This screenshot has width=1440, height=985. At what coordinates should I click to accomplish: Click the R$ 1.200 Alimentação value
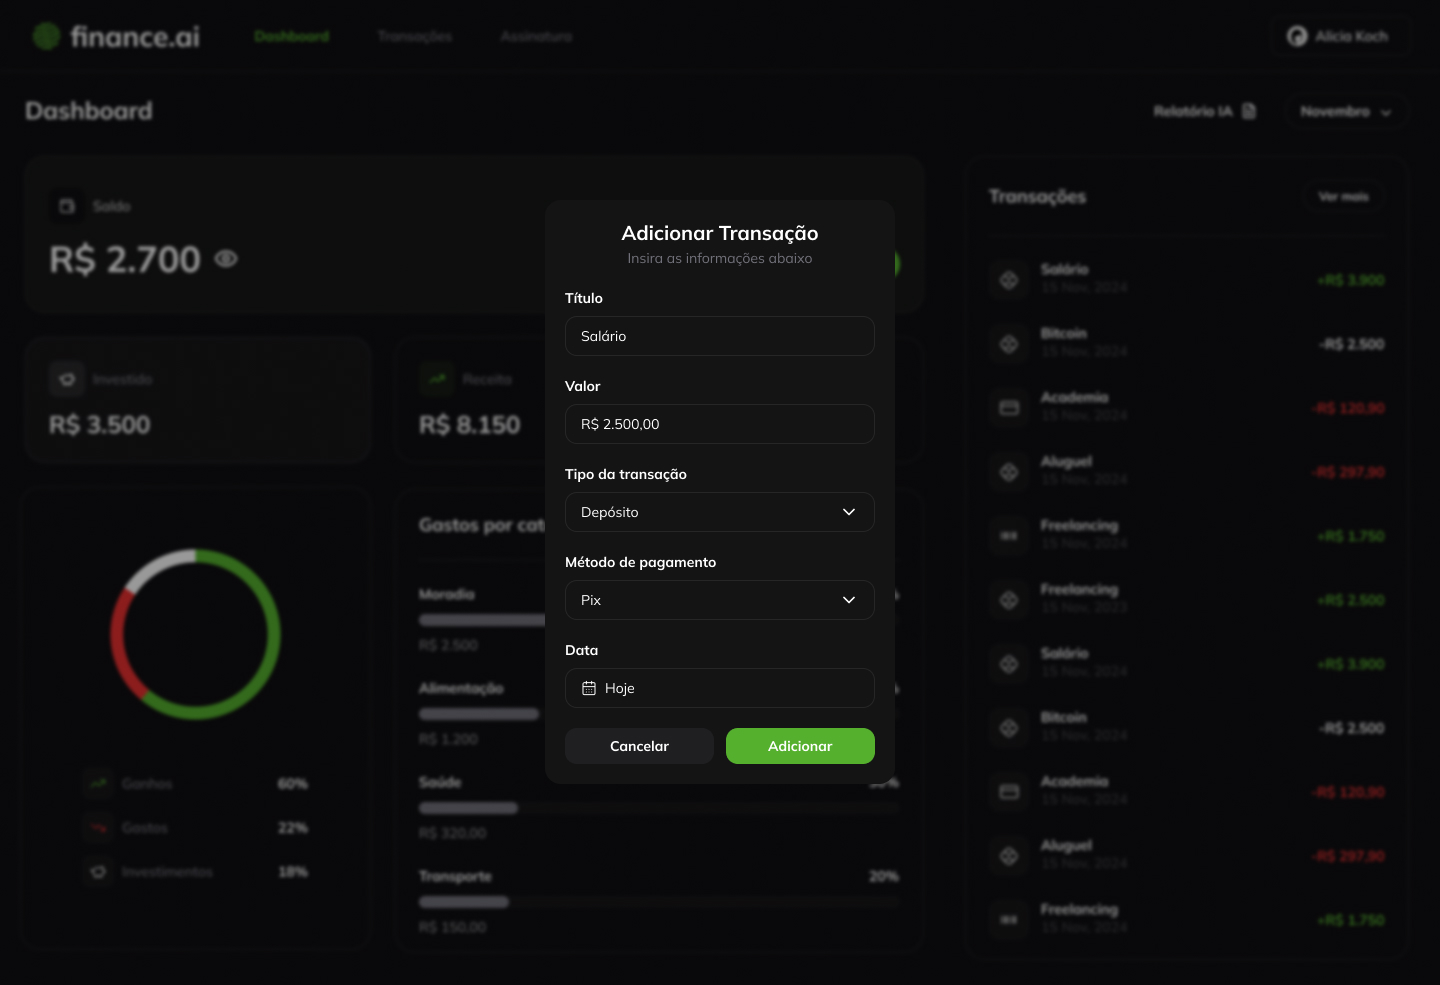click(x=449, y=739)
